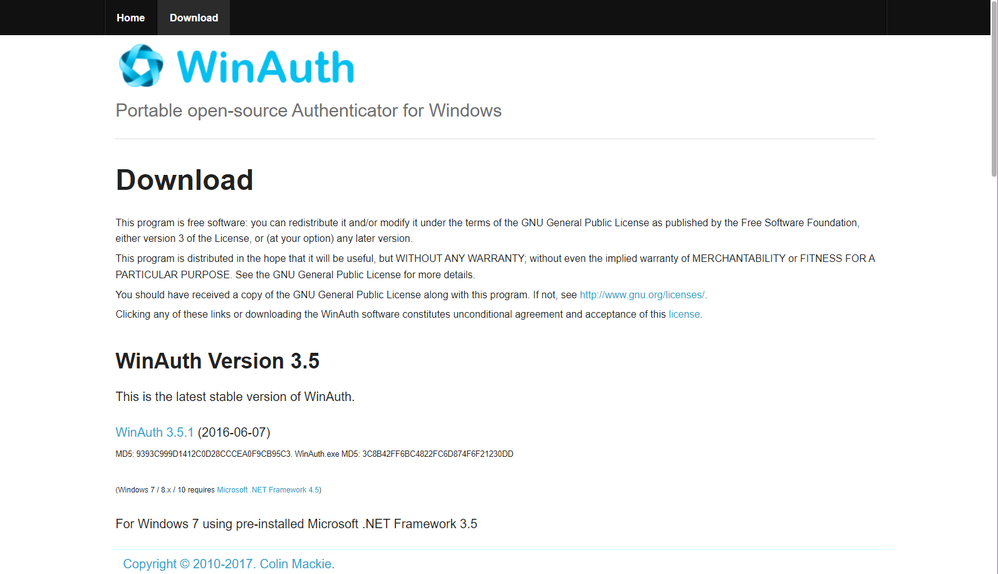The width and height of the screenshot is (998, 574).
Task: Click the WinAuth wordmark title
Action: click(265, 67)
